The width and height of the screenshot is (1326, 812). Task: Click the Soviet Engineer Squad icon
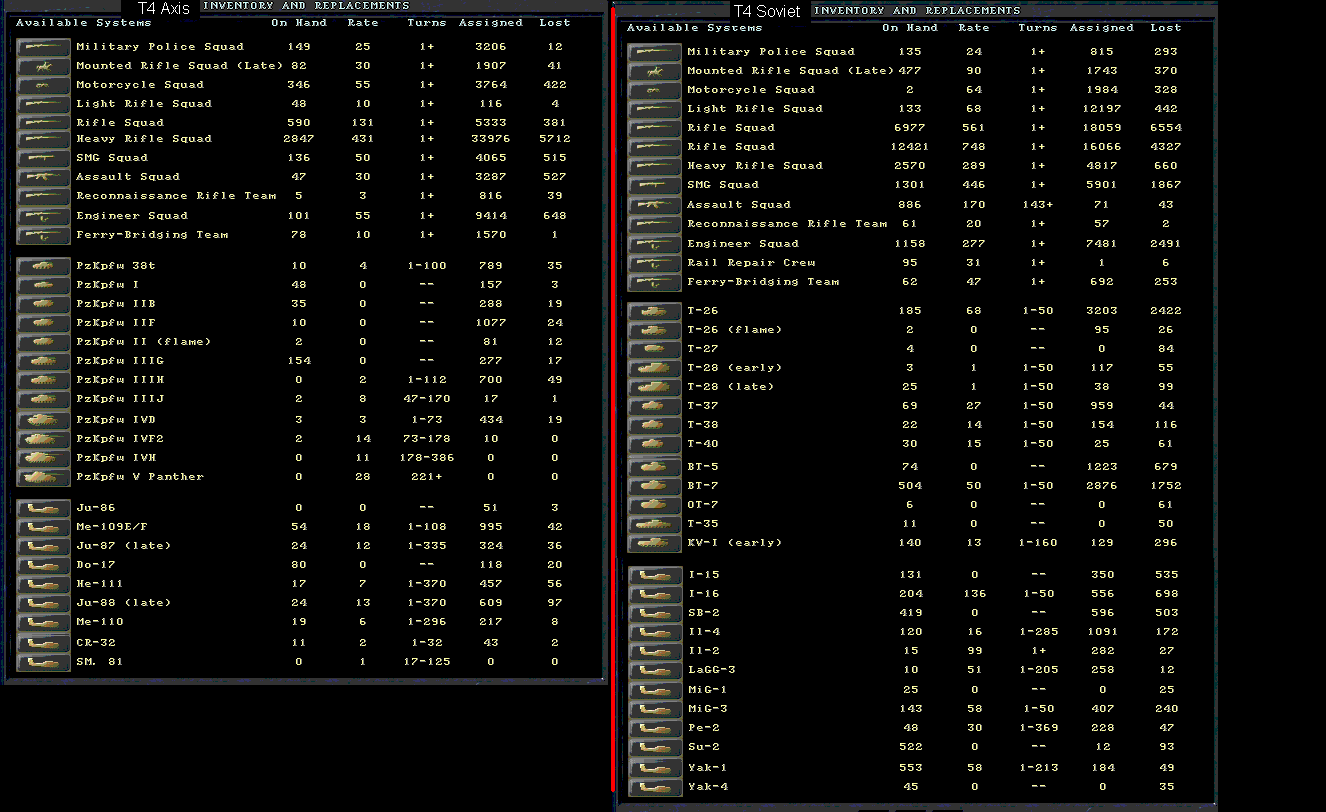pyautogui.click(x=655, y=244)
